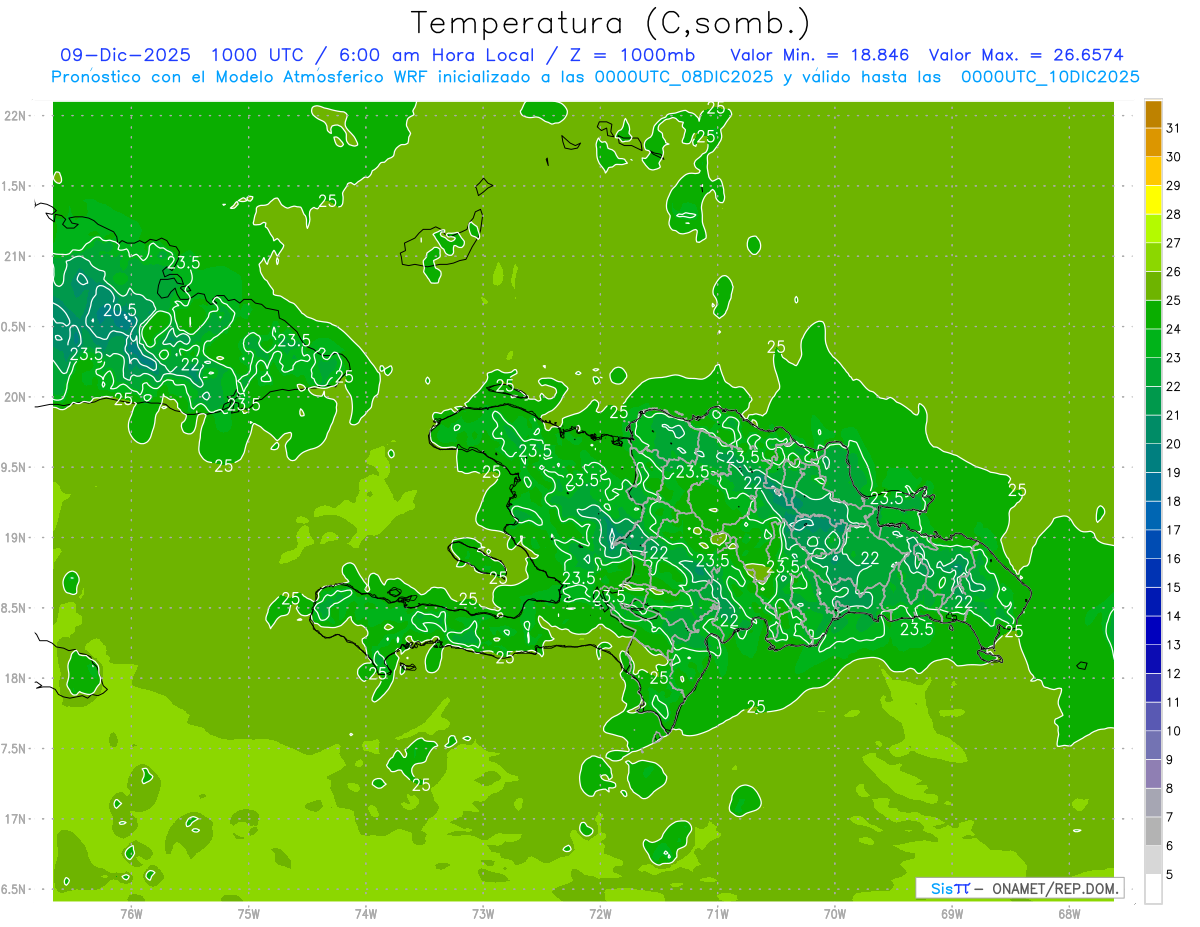Image resolution: width=1200 pixels, height=927 pixels.
Task: Click the dark blue legend swatch between 12 and 13
Action: pyautogui.click(x=1153, y=659)
